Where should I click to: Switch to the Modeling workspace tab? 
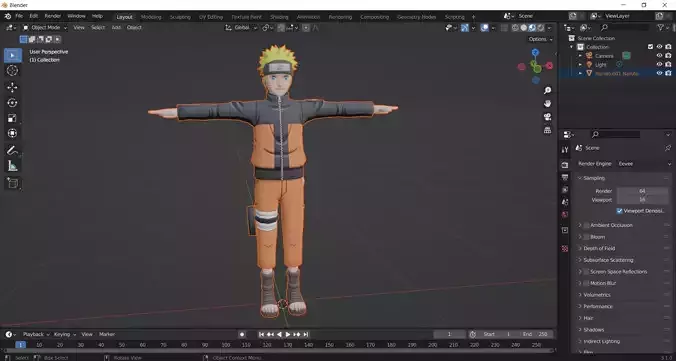point(151,17)
